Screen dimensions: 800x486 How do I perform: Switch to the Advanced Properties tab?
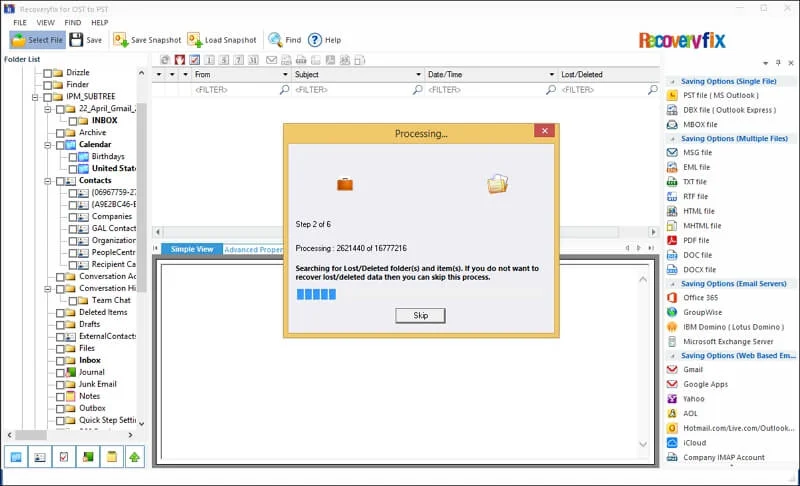[x=253, y=249]
